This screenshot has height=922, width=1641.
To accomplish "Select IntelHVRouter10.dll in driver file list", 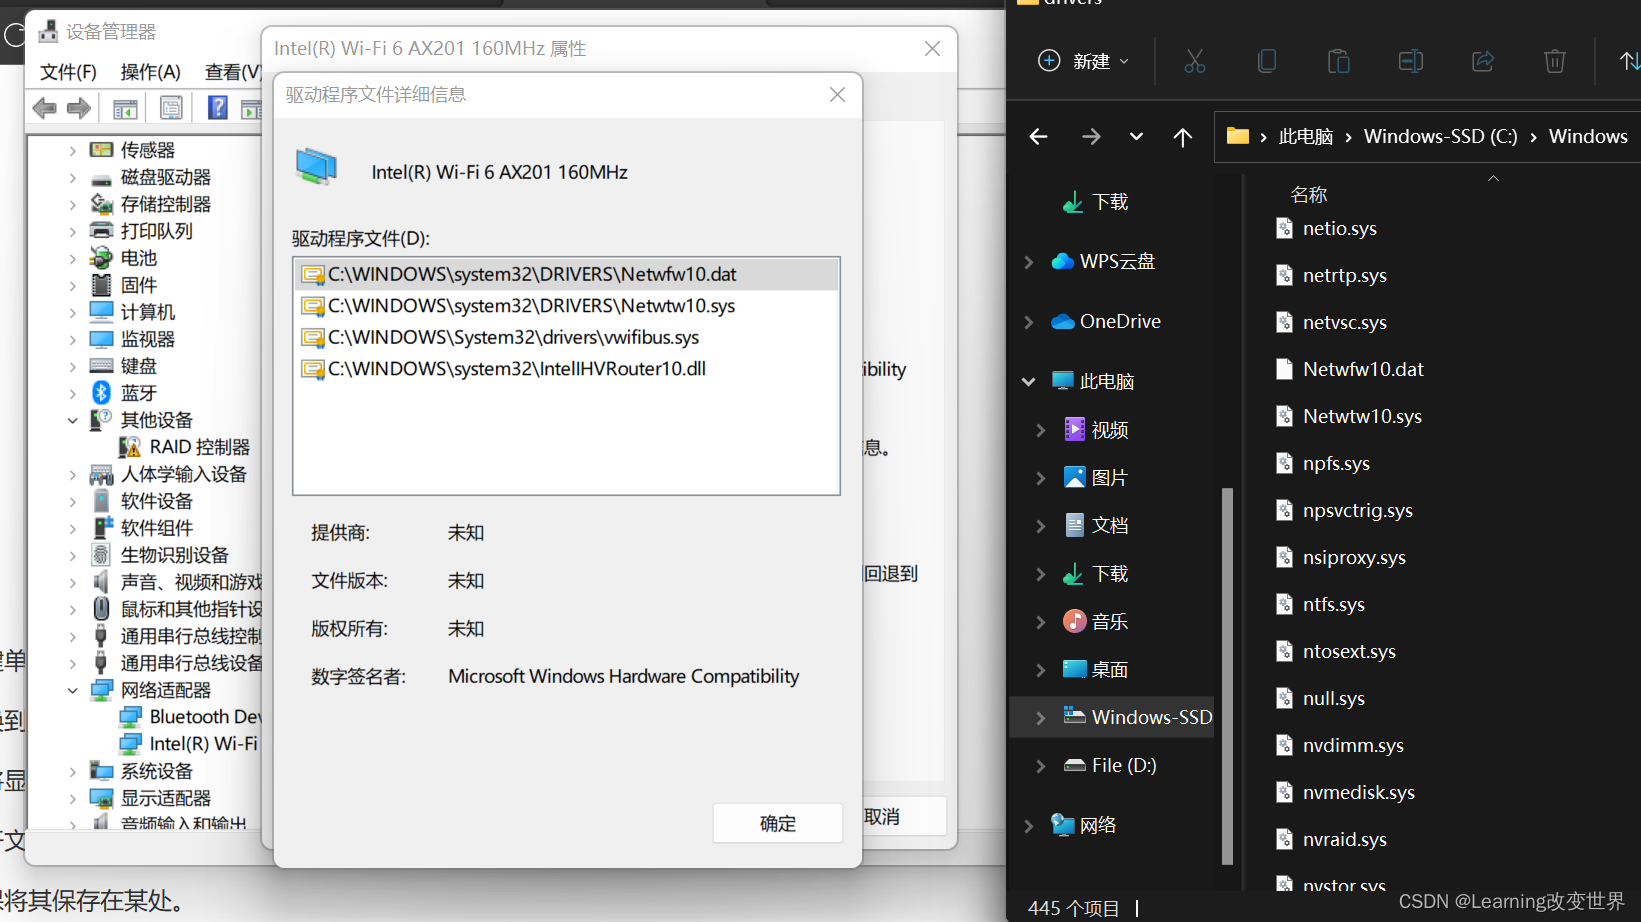I will [566, 369].
